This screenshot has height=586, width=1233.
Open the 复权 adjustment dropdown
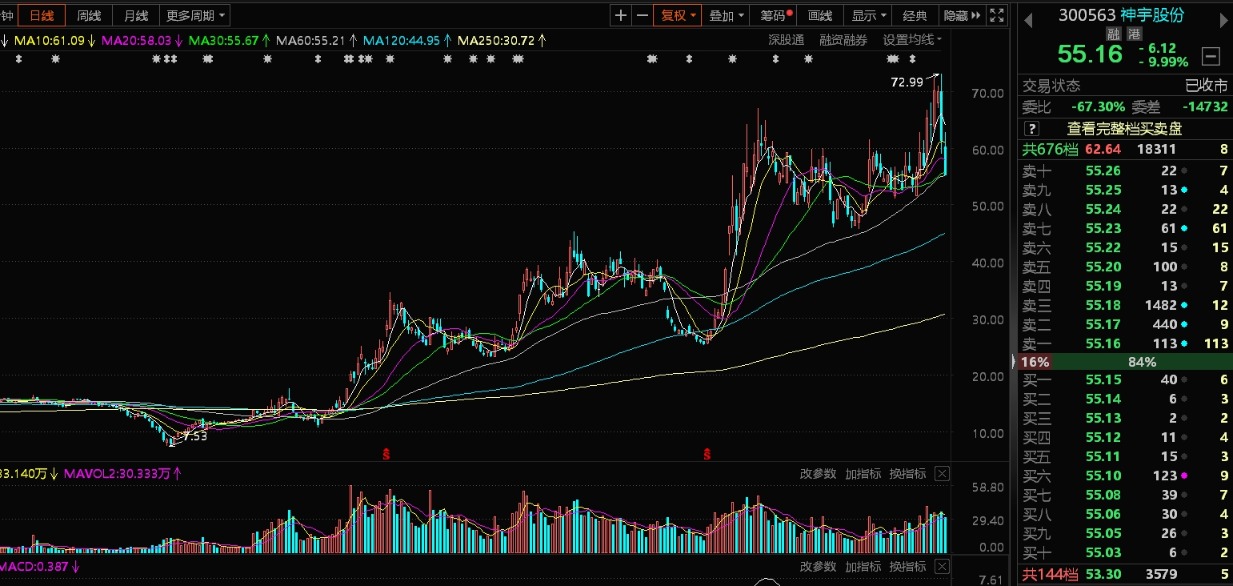676,15
